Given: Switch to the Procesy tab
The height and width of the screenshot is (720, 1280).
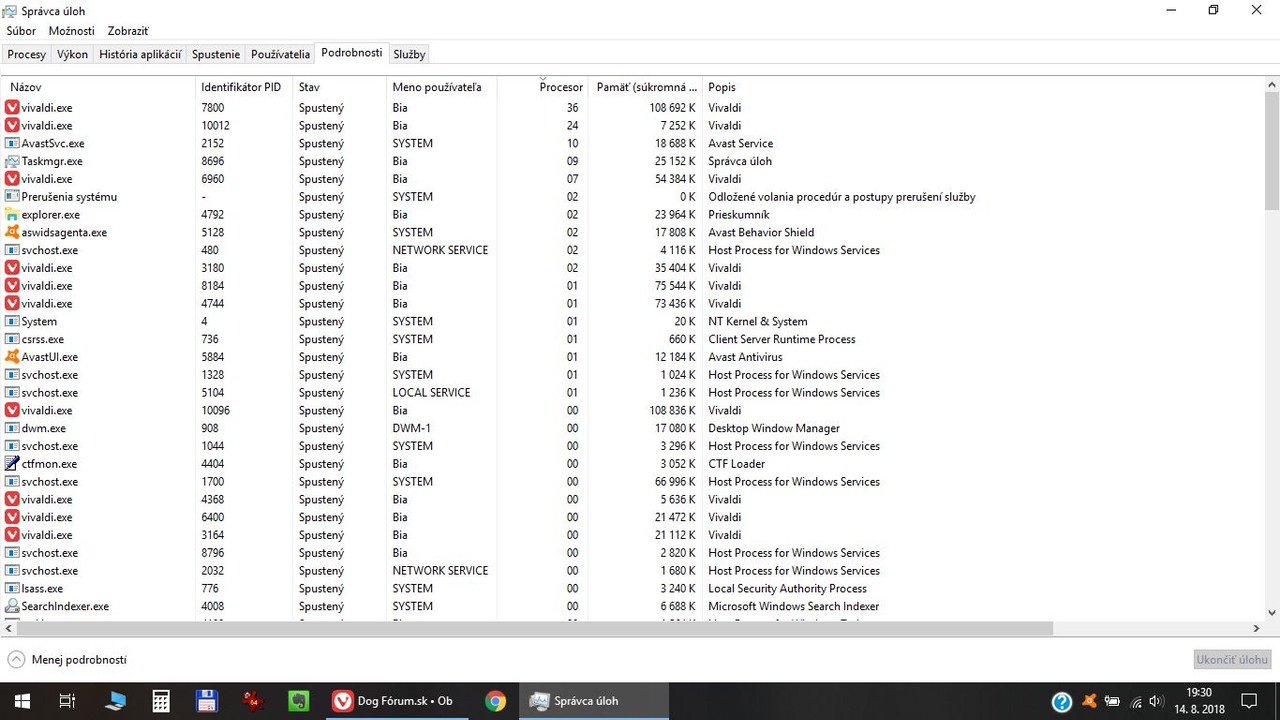Looking at the screenshot, I should pos(27,54).
